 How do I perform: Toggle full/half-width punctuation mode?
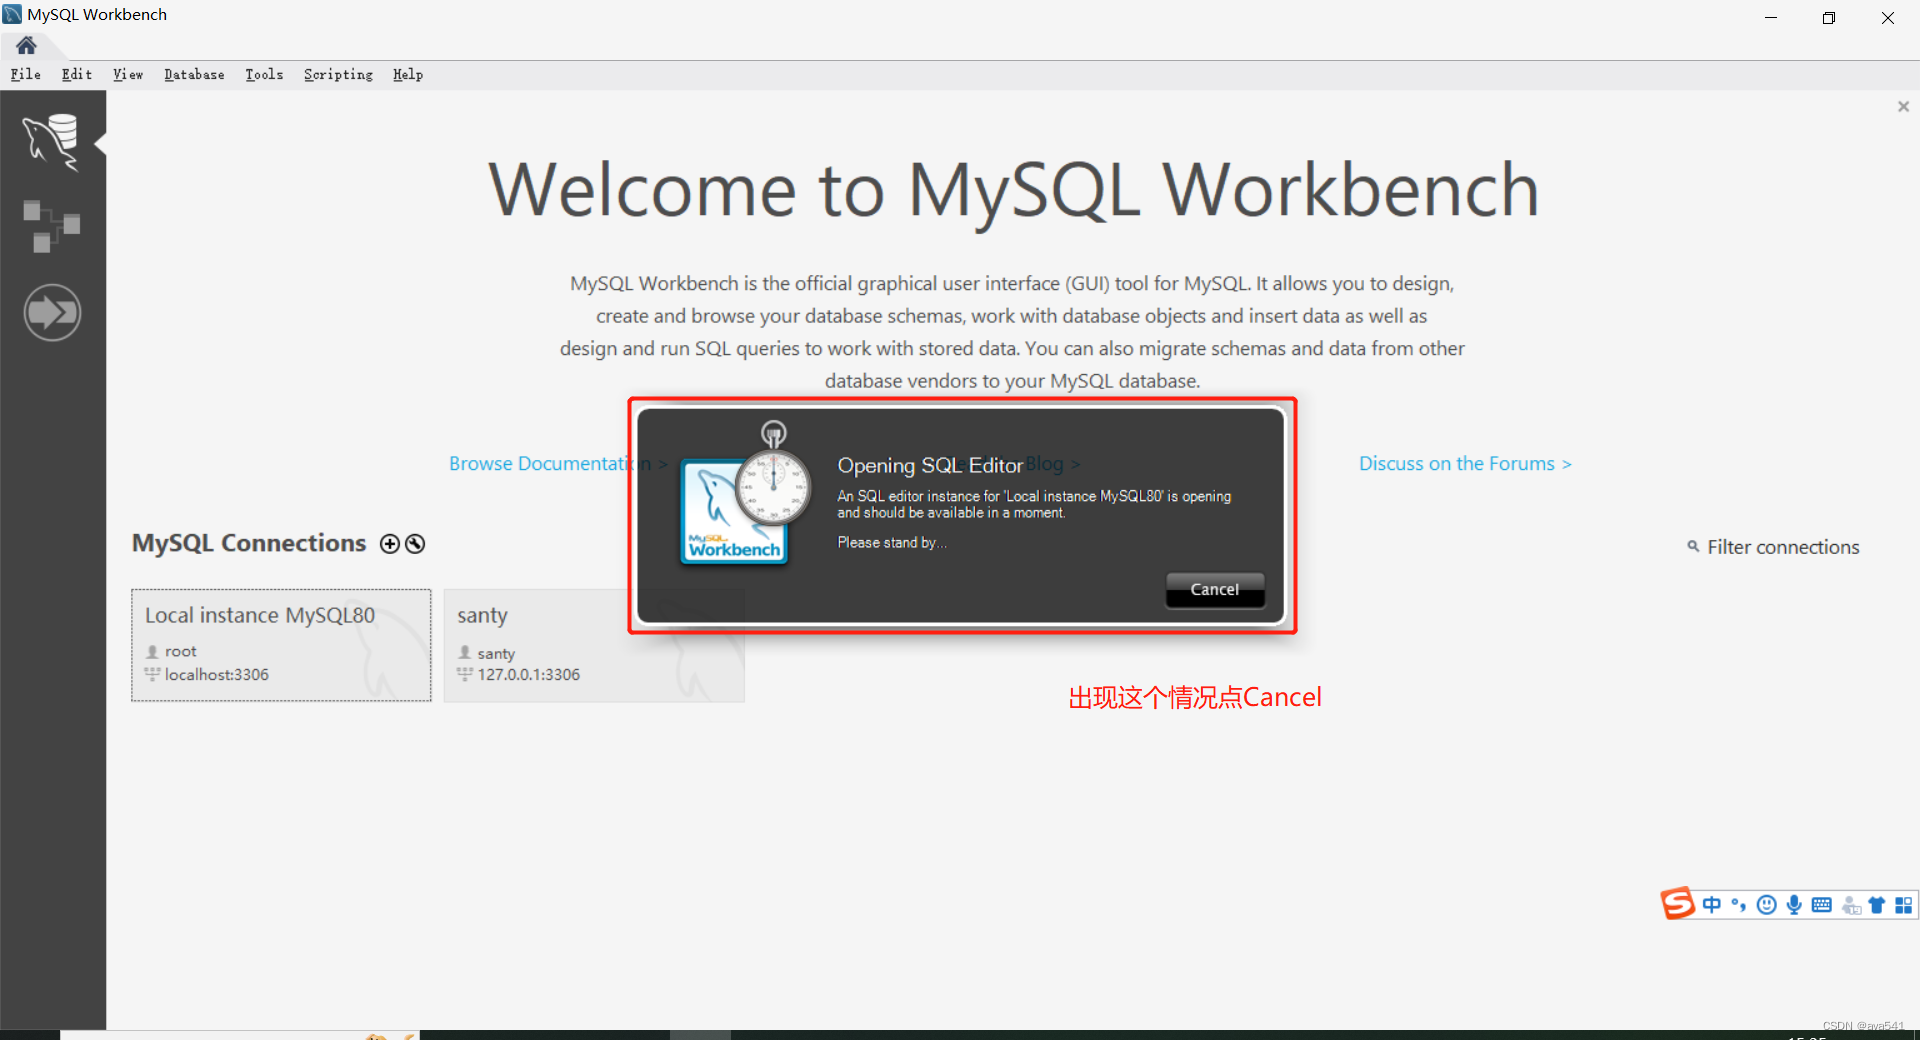1738,904
